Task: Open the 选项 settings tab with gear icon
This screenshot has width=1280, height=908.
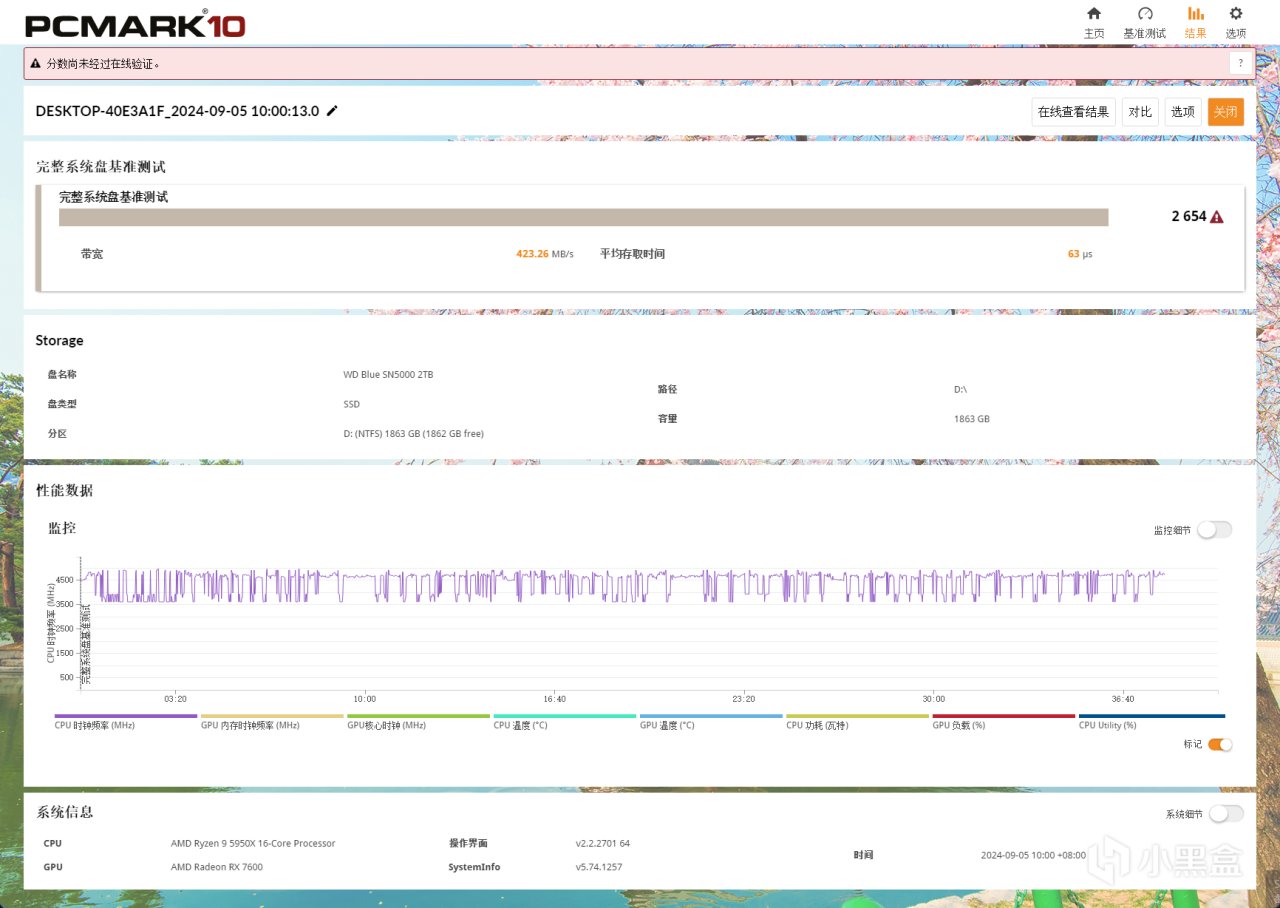Action: (x=1236, y=22)
